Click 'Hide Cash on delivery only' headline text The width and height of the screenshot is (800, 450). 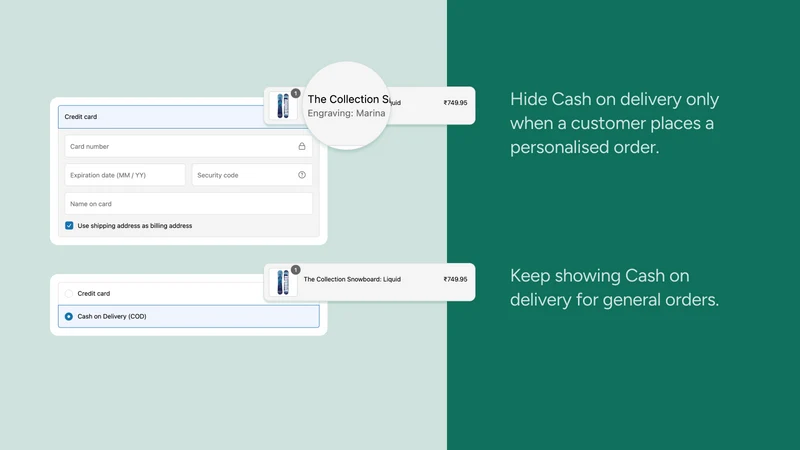pos(614,99)
